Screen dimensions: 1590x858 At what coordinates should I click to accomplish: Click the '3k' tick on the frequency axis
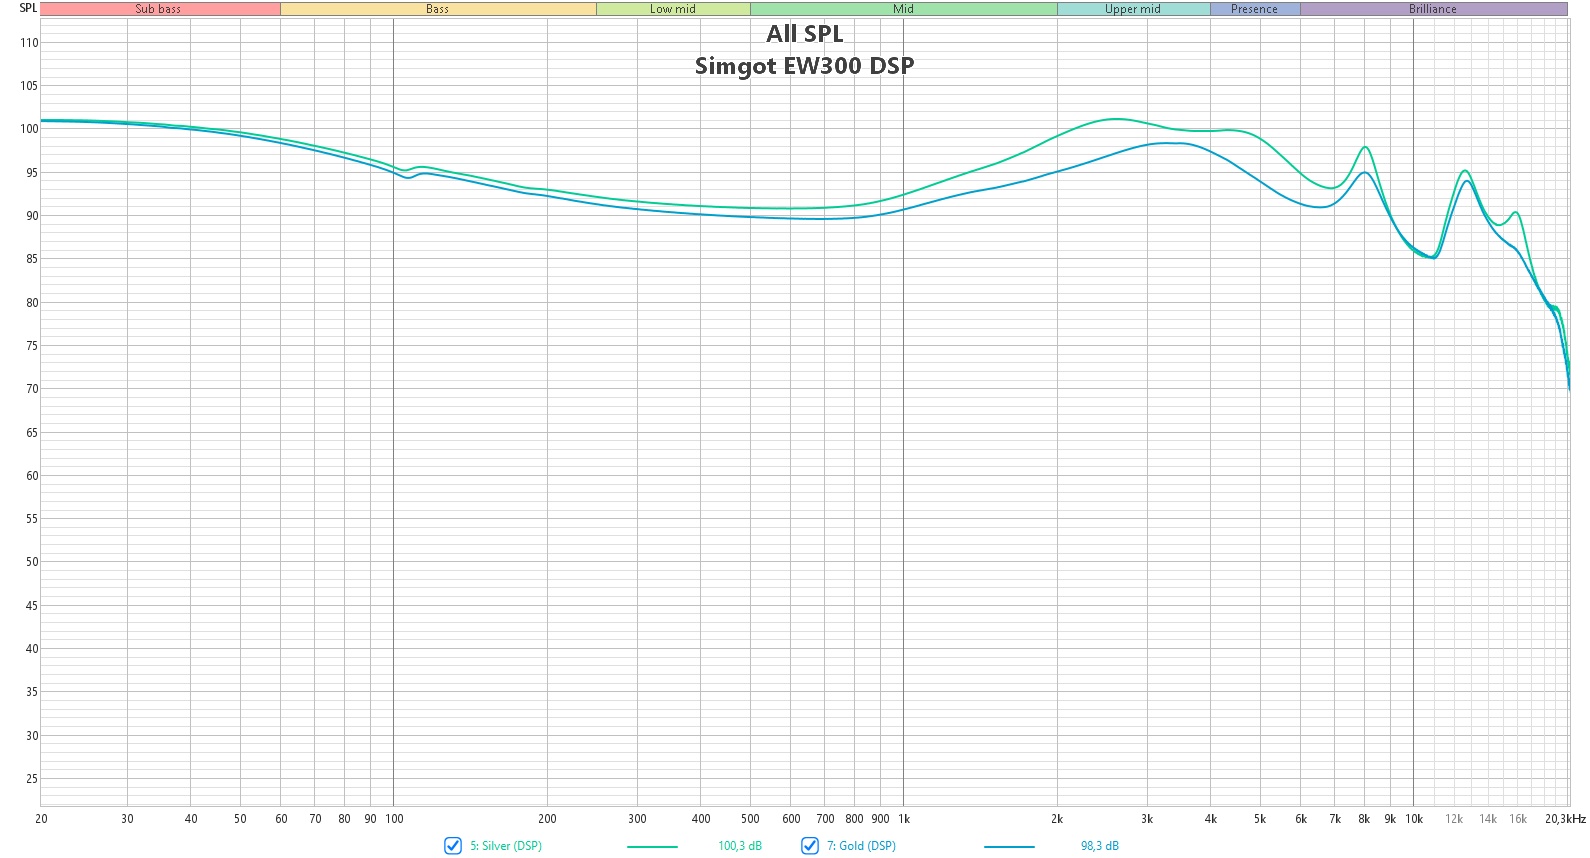pyautogui.click(x=1147, y=819)
